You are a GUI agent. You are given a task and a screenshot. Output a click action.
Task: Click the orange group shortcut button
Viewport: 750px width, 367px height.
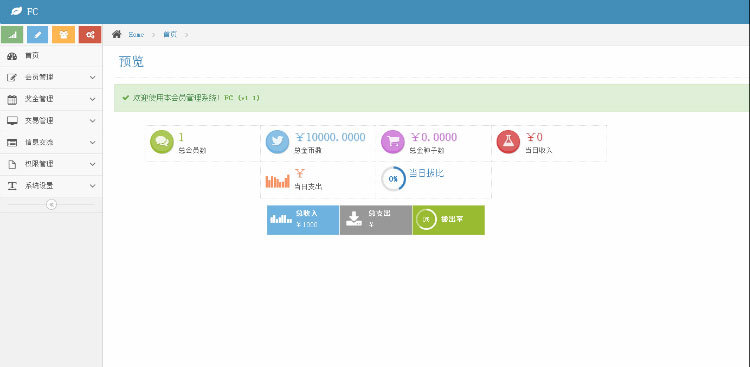[64, 35]
